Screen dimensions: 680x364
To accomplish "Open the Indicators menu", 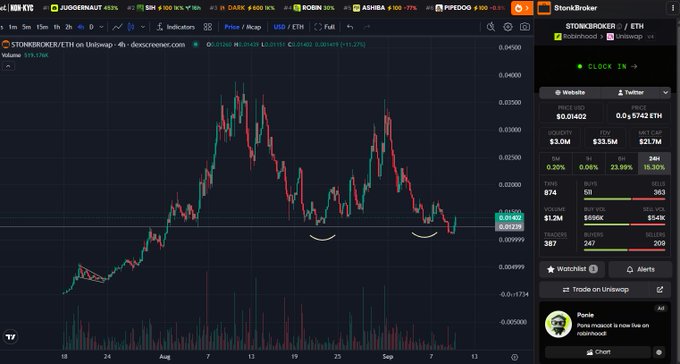I will click(x=176, y=27).
